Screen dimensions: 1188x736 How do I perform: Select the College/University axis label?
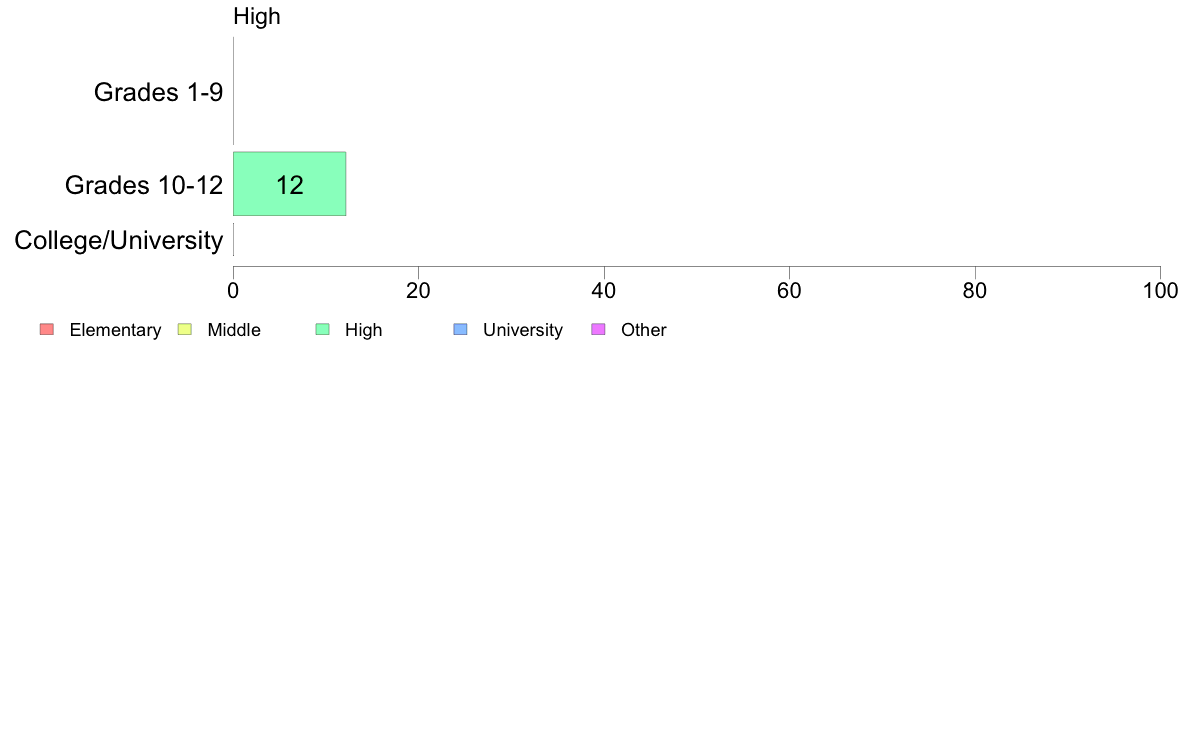[119, 240]
